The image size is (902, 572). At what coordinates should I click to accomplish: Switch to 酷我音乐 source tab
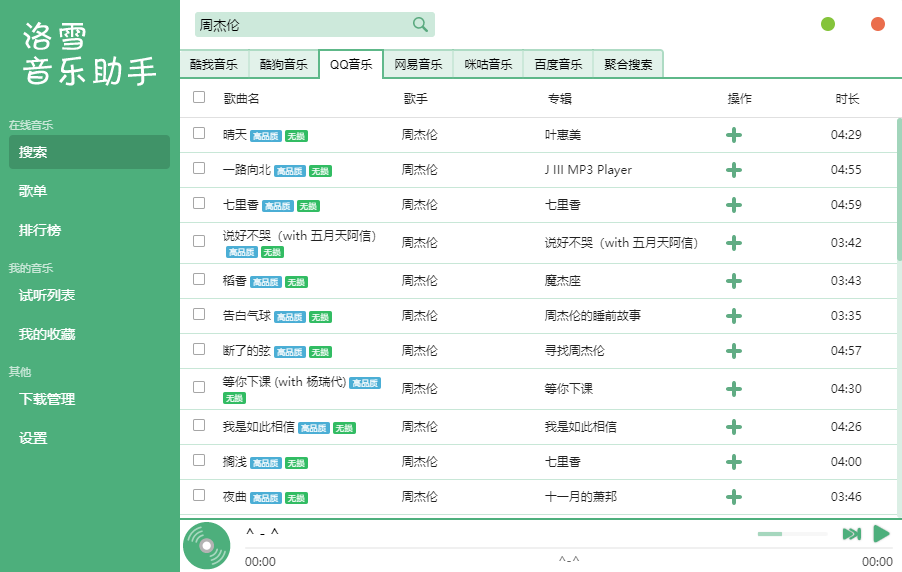(x=214, y=64)
